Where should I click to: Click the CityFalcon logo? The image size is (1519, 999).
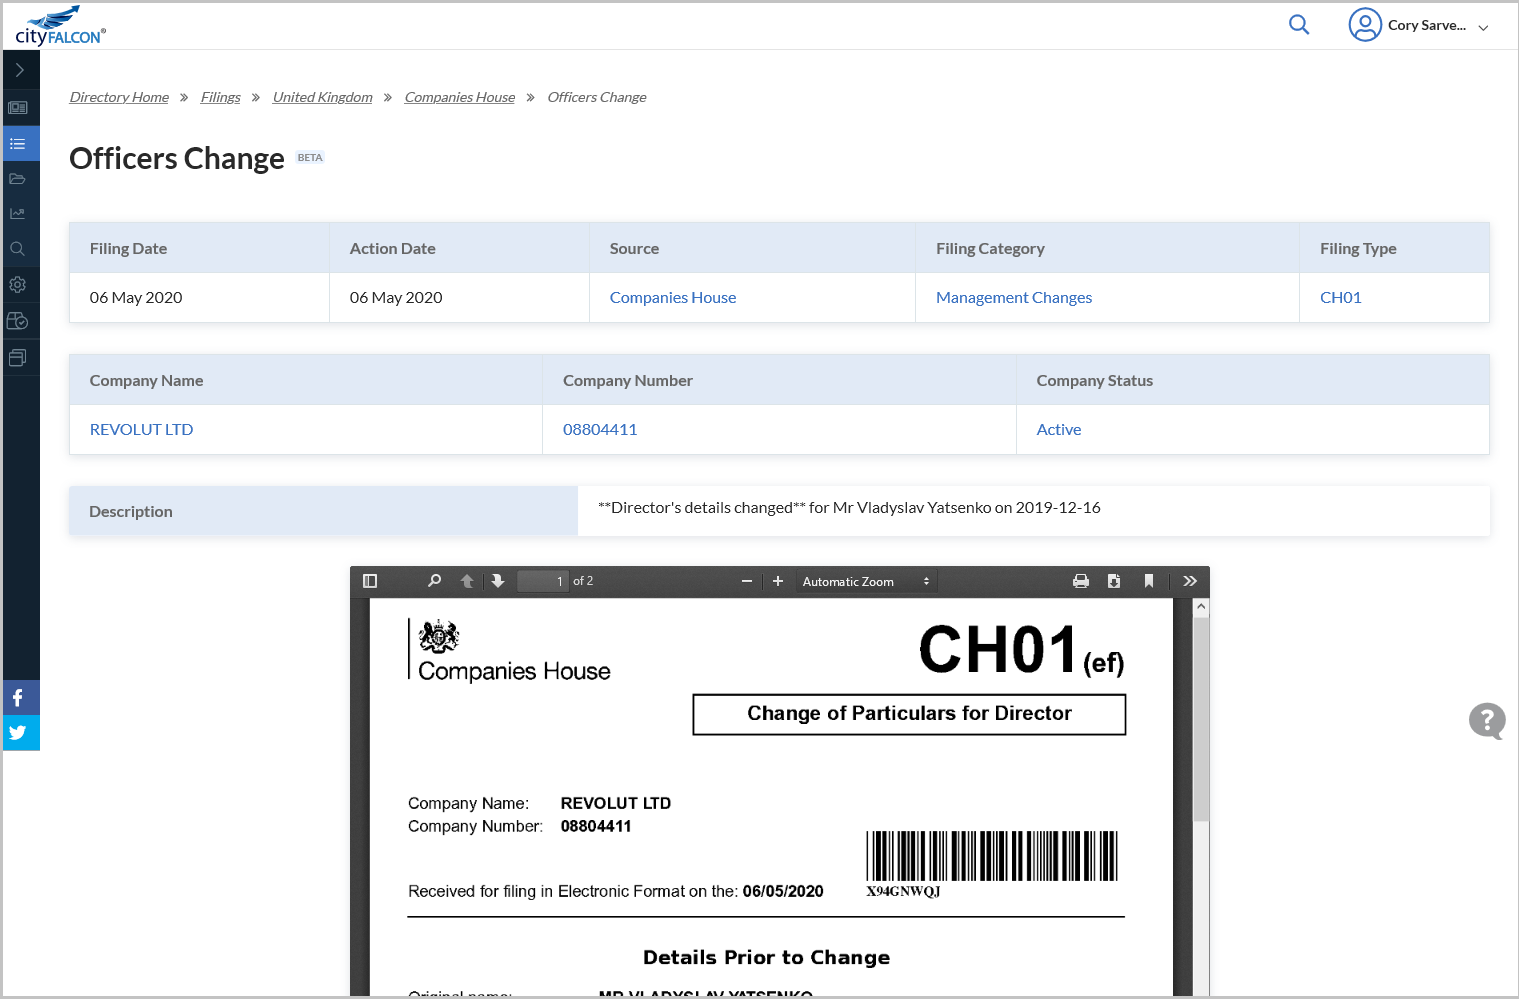coord(60,27)
